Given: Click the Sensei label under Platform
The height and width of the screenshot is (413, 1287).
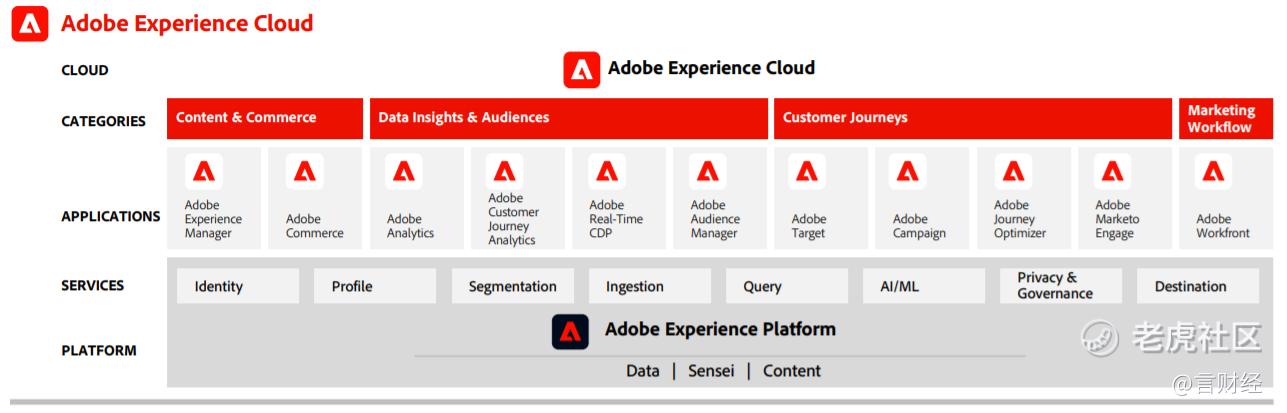Looking at the screenshot, I should point(711,371).
